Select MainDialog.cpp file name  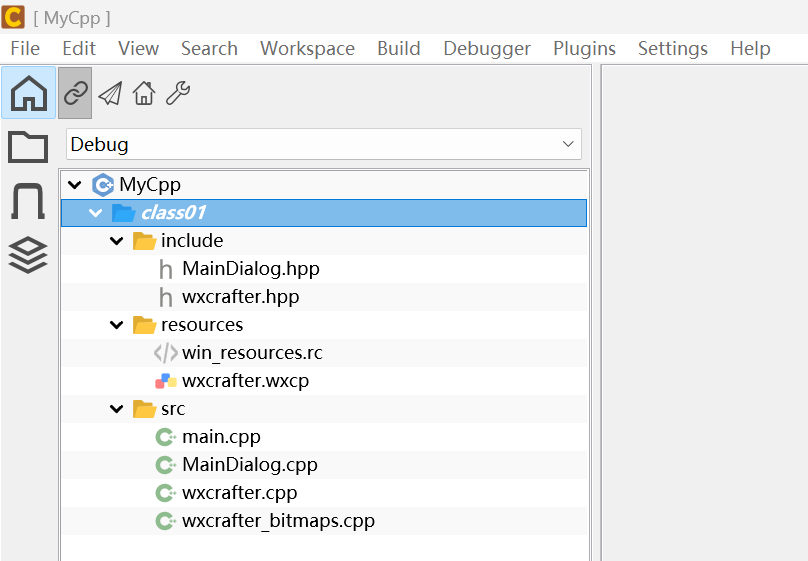point(249,465)
